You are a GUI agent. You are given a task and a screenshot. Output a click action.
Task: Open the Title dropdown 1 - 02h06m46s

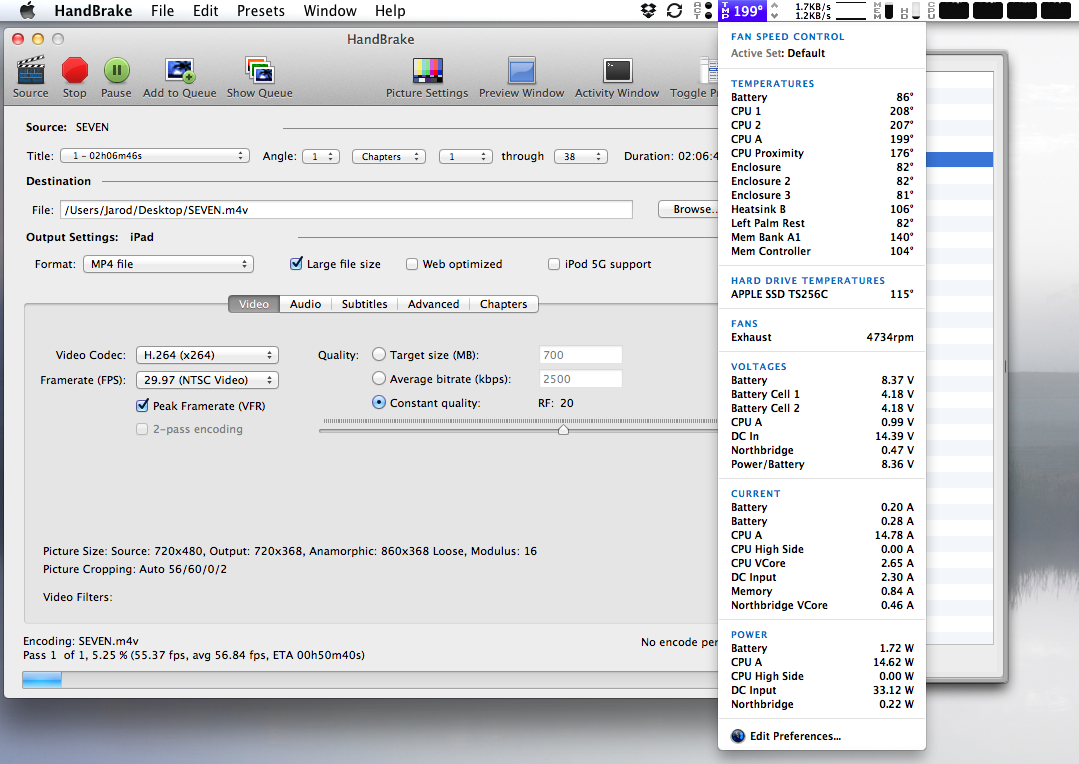tap(155, 156)
